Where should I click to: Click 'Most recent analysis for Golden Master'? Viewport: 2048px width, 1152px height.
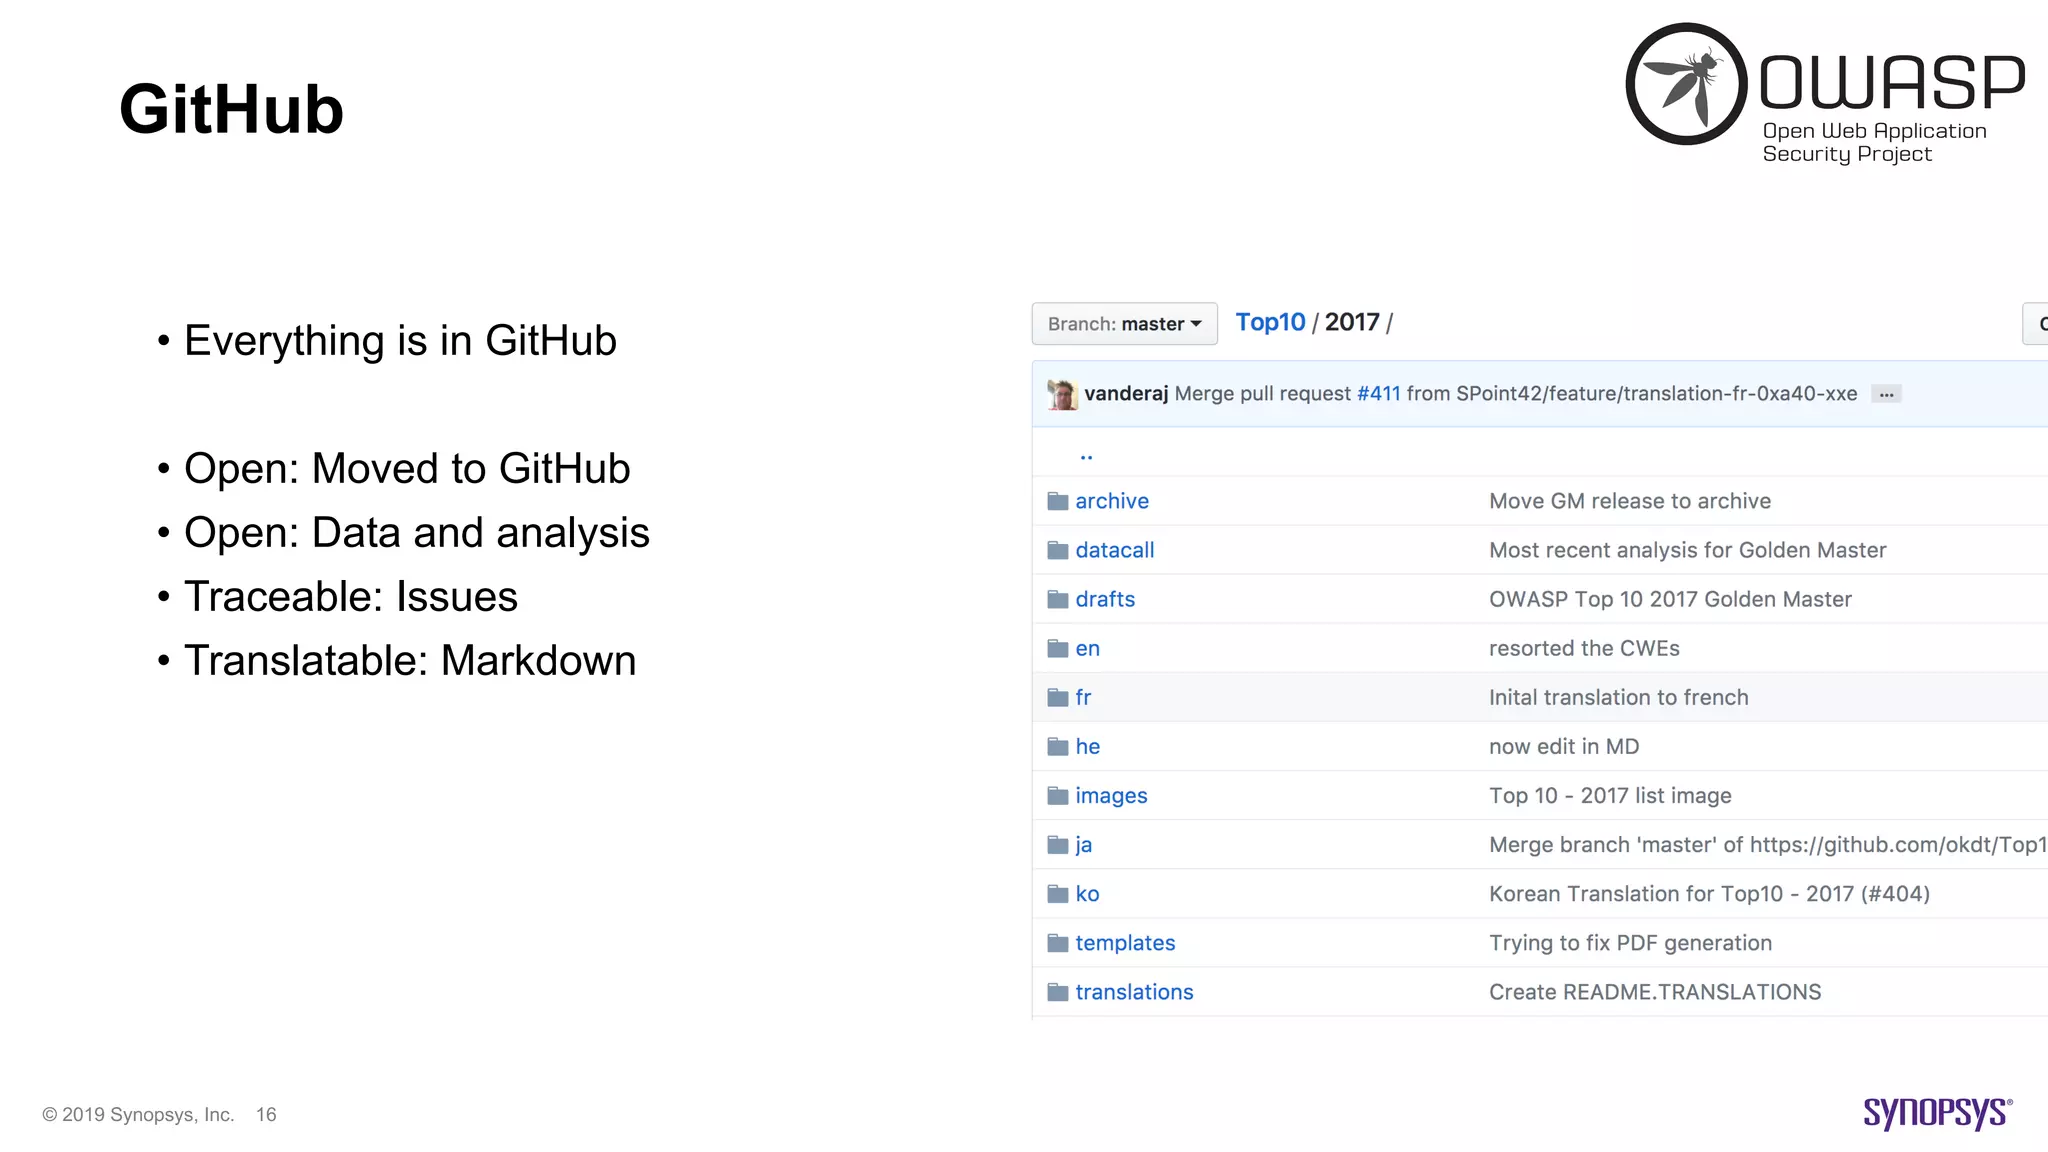[1688, 550]
